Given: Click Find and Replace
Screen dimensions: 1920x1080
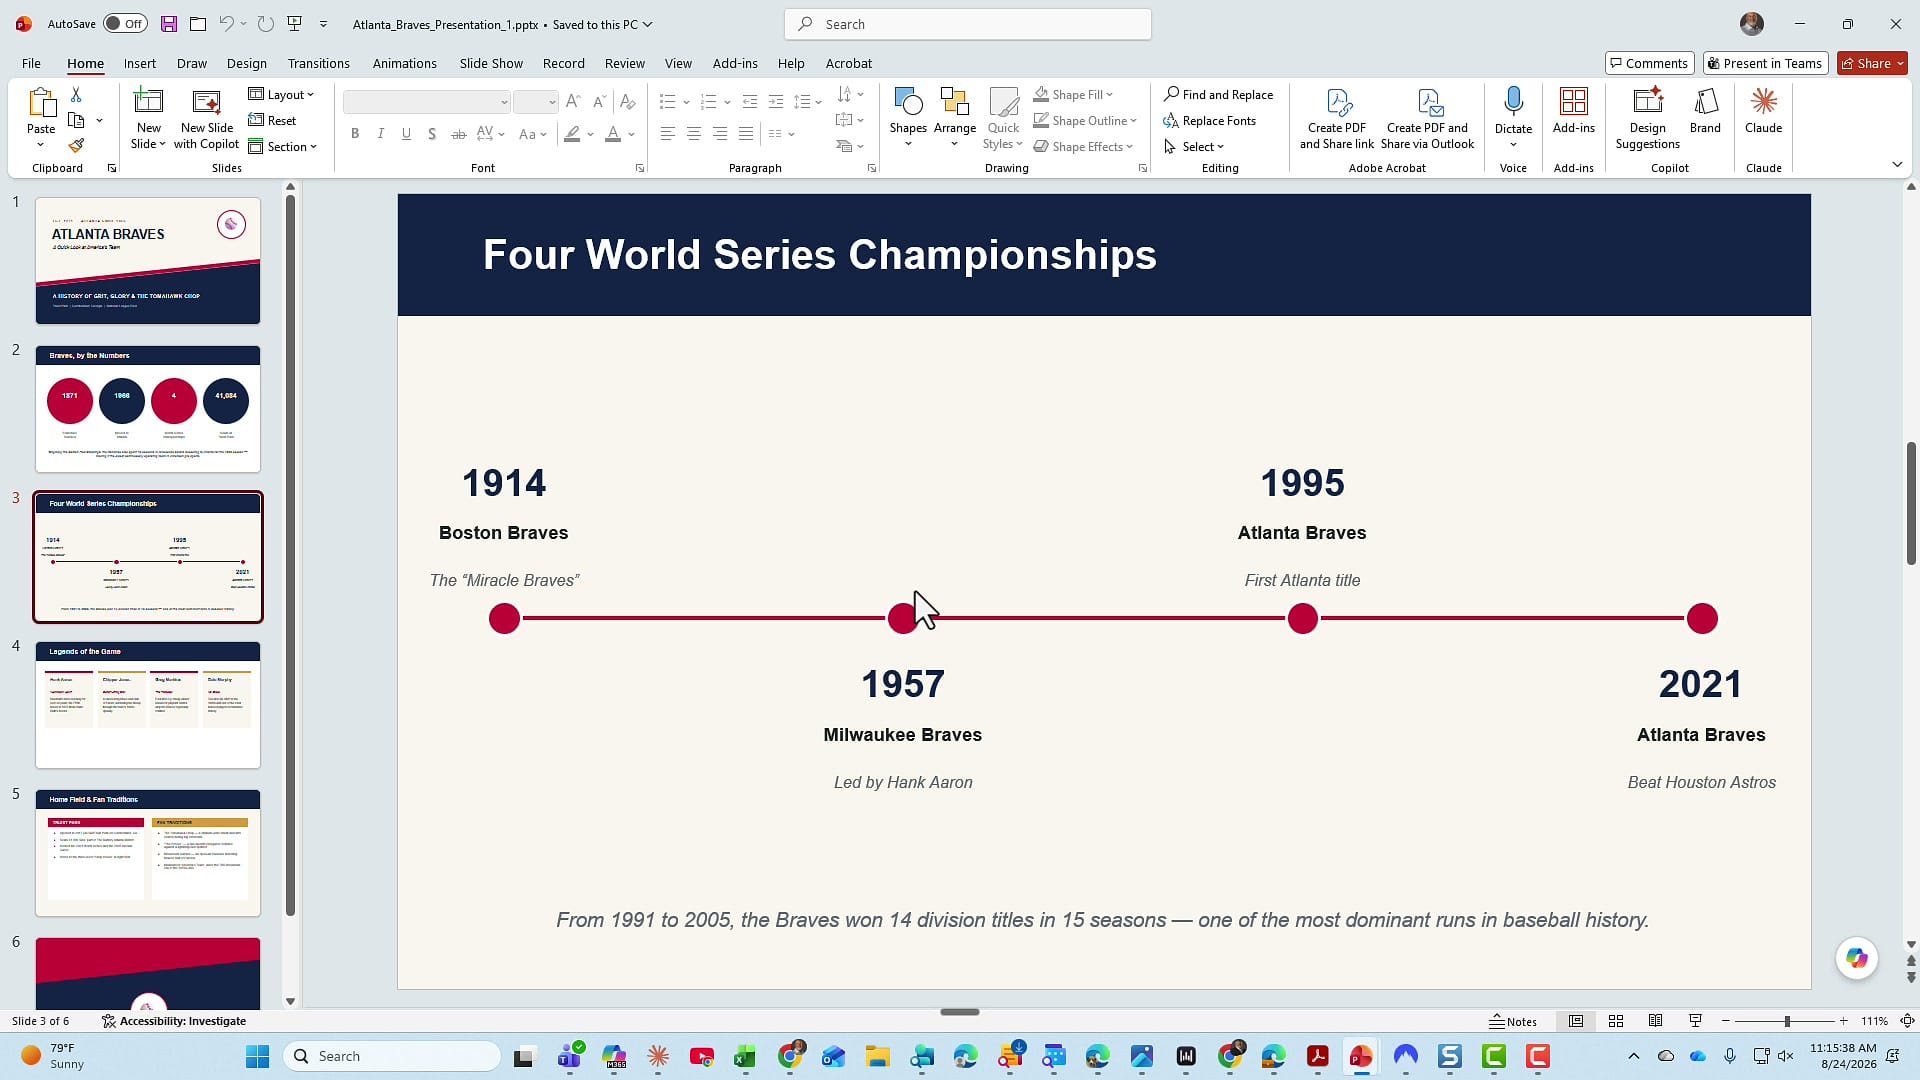Looking at the screenshot, I should pyautogui.click(x=1218, y=94).
